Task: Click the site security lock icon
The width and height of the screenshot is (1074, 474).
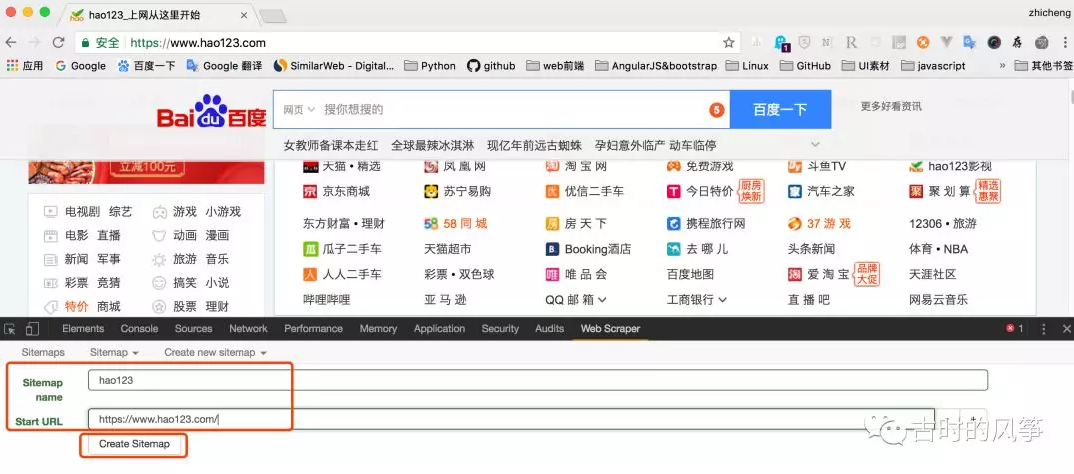Action: [x=85, y=42]
